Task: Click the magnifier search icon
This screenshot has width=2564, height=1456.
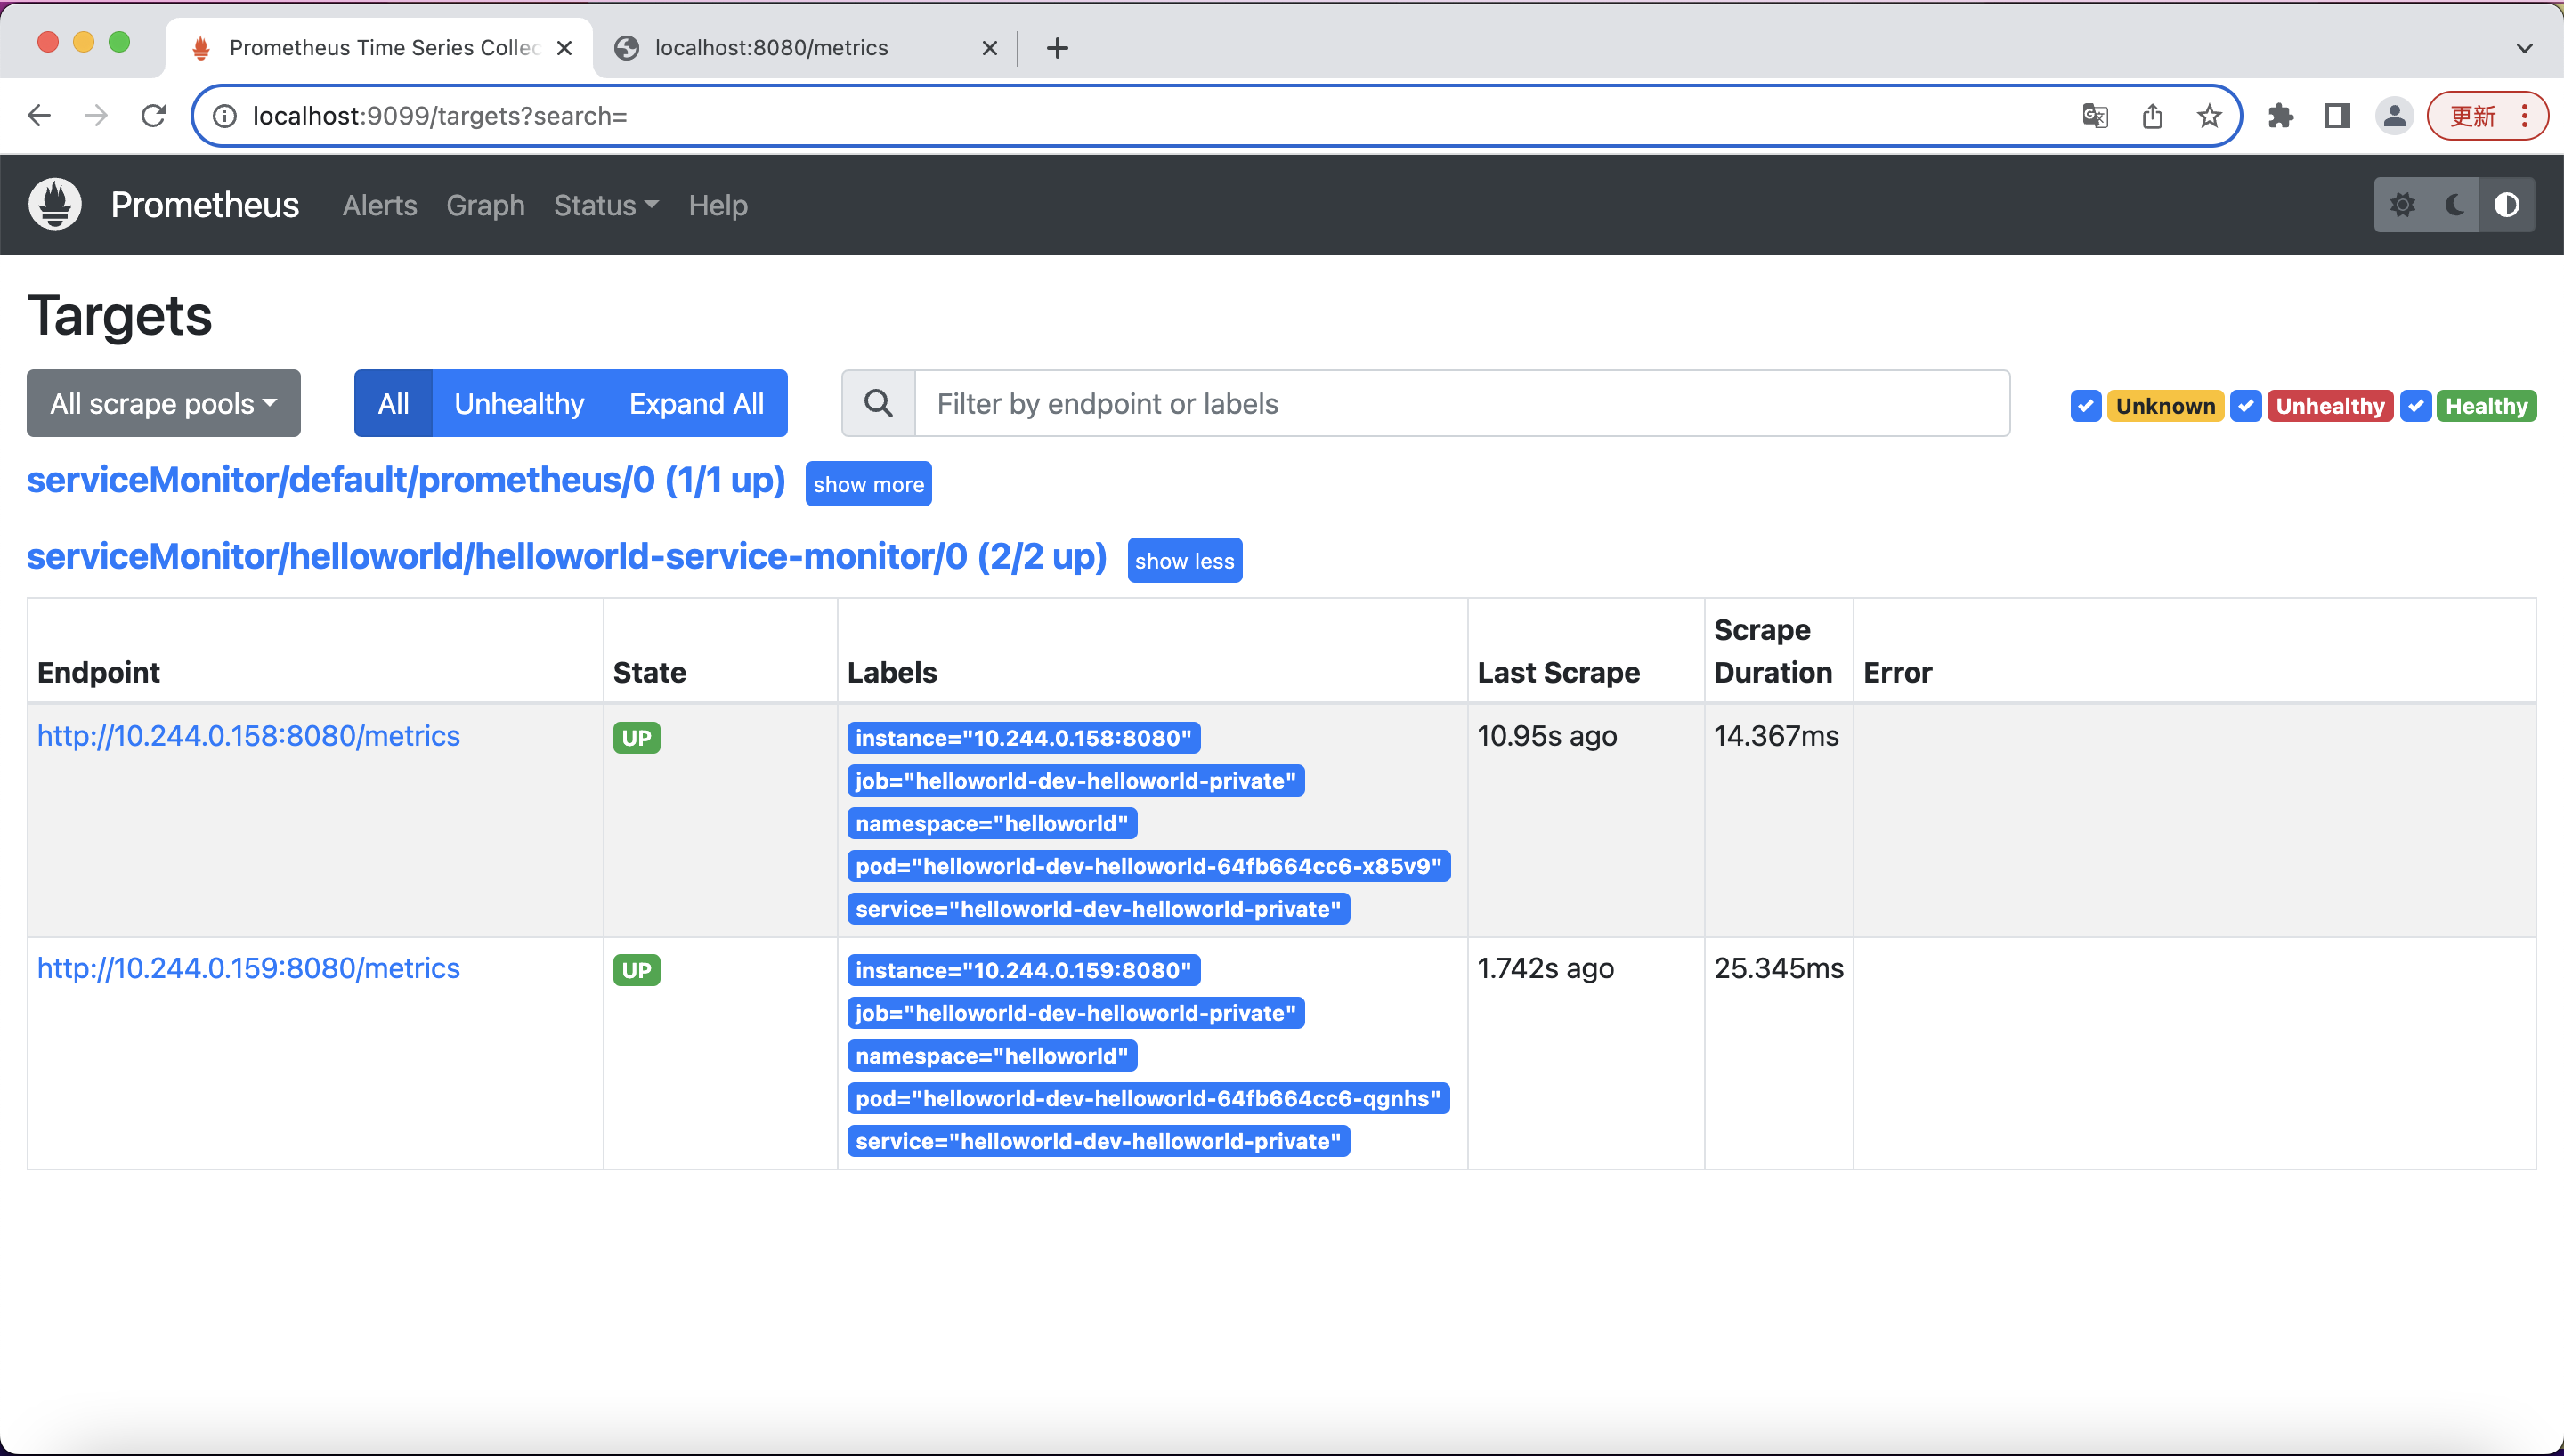Action: [x=878, y=403]
